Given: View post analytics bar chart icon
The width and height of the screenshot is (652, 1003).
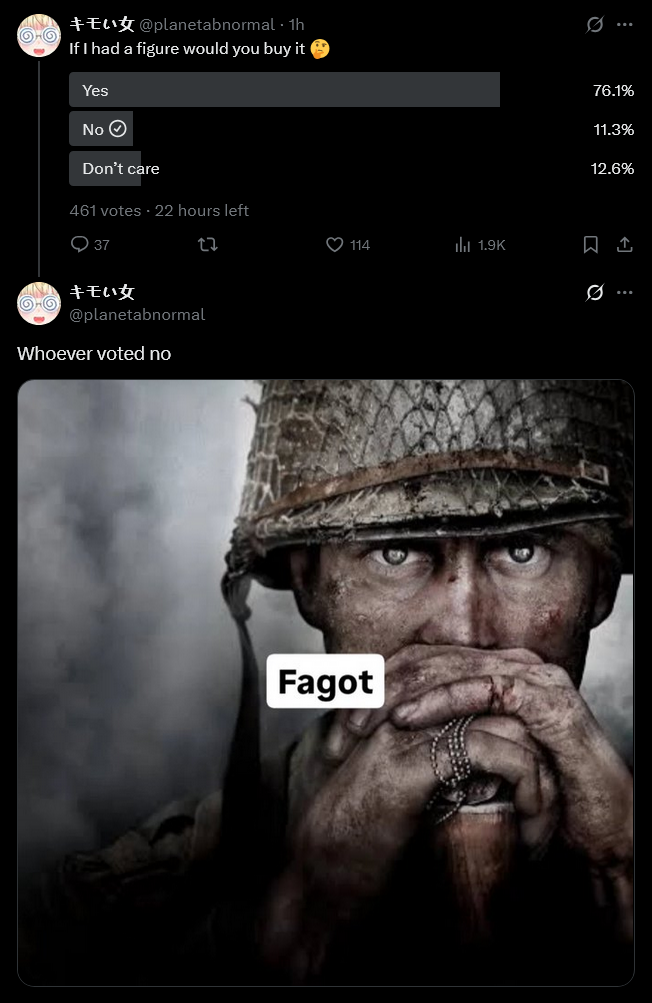Looking at the screenshot, I should (x=463, y=244).
